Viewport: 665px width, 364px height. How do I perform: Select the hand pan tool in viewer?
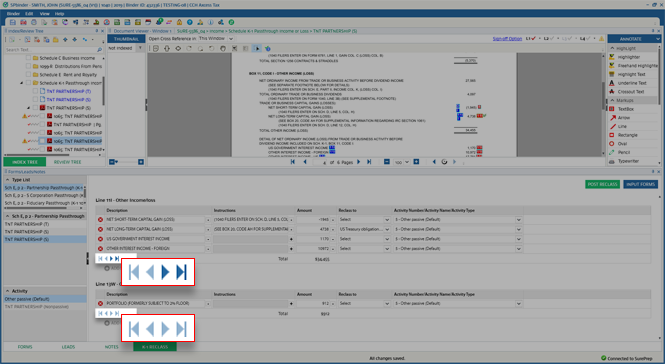223,48
